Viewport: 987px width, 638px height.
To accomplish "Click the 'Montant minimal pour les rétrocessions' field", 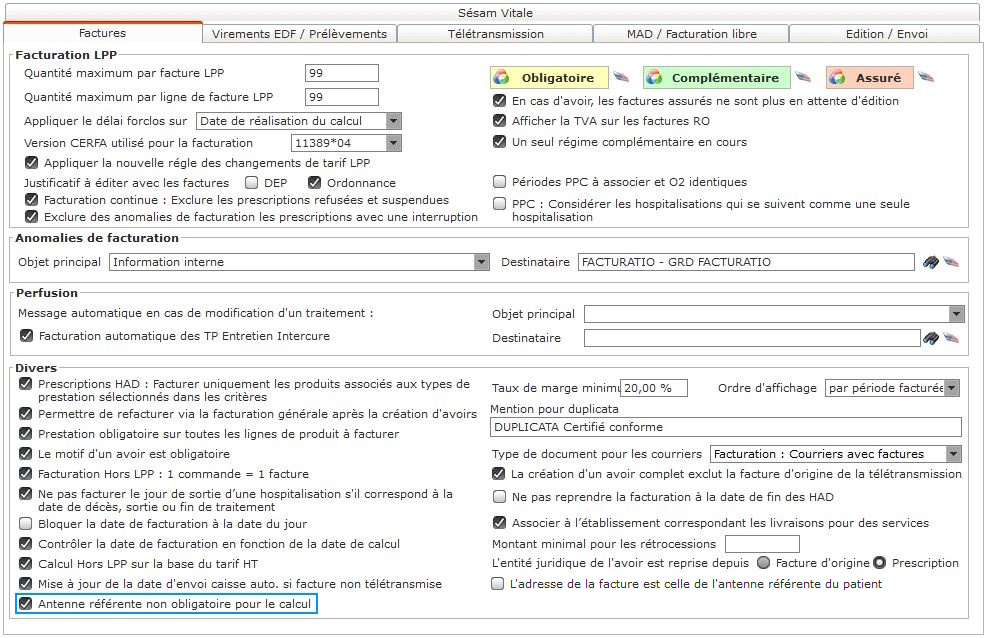I will pyautogui.click(x=762, y=544).
